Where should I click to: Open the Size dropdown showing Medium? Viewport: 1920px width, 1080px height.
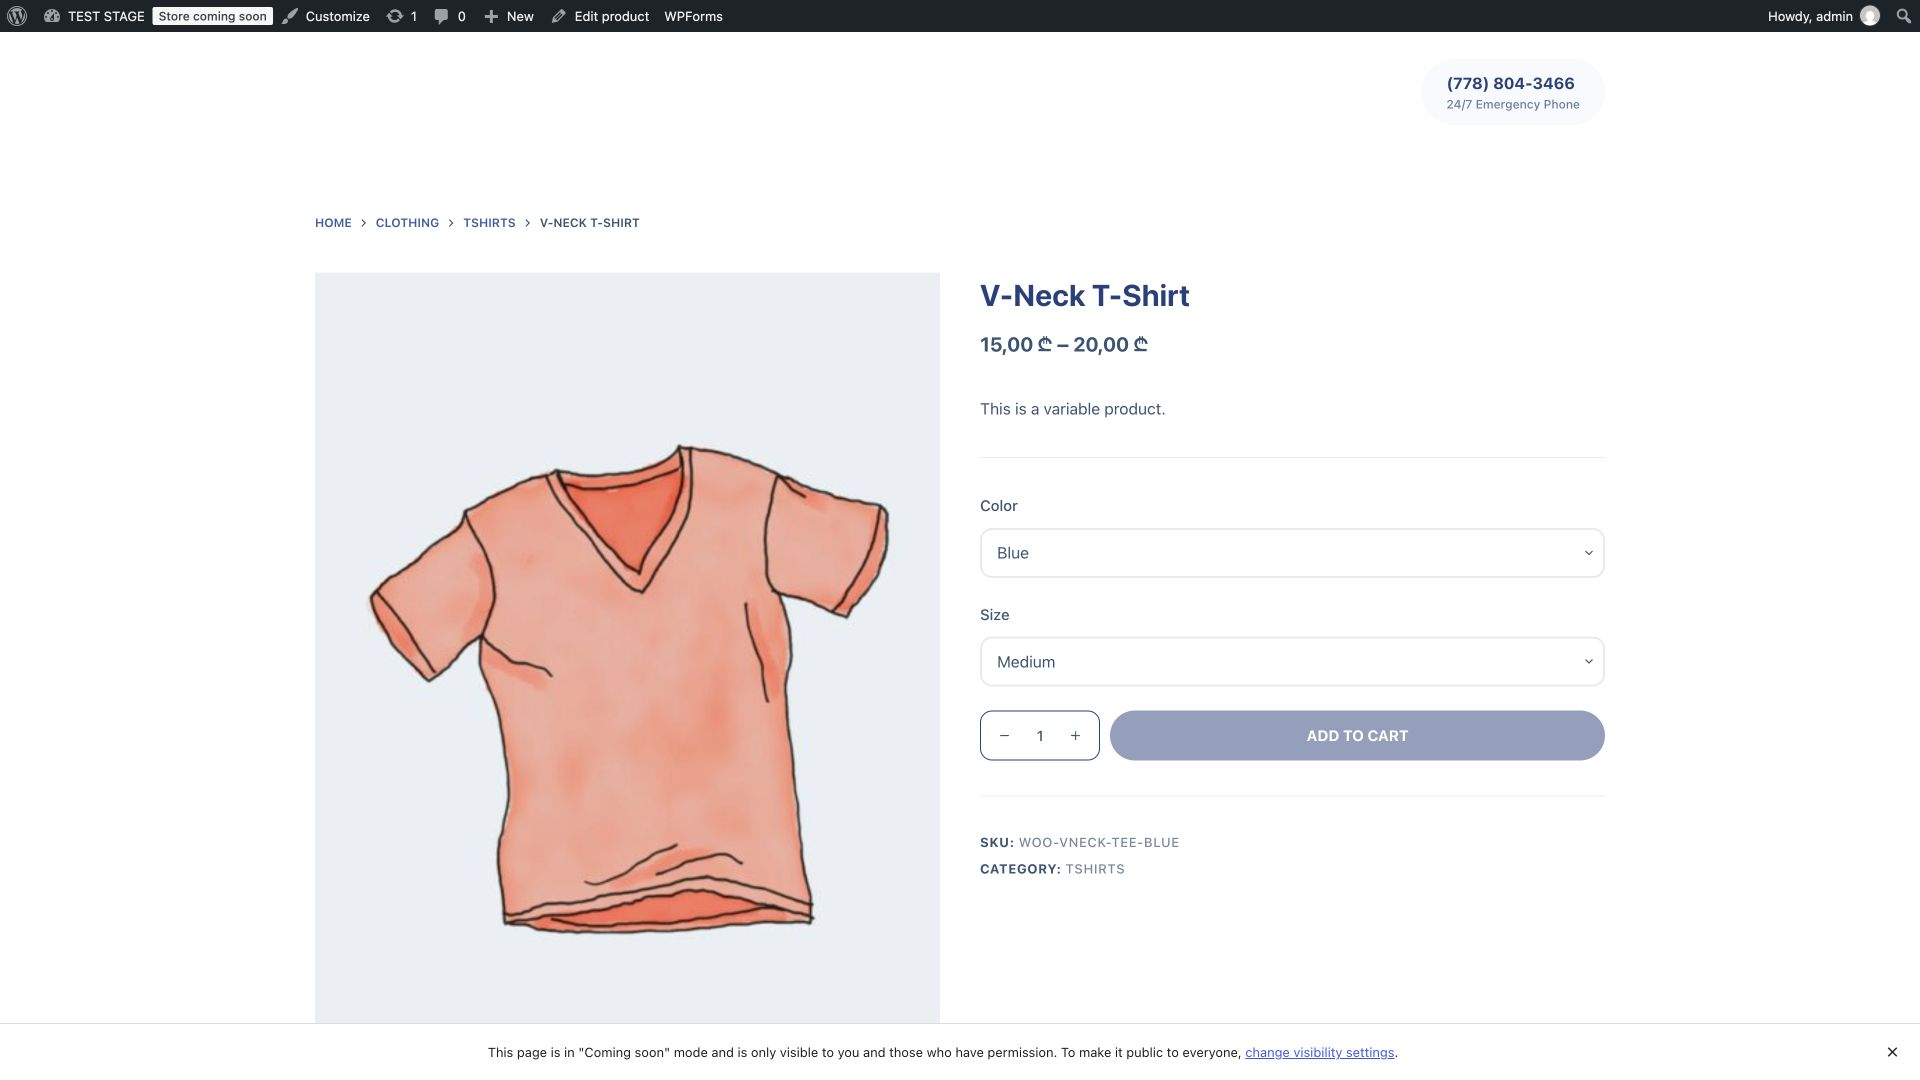(x=1292, y=662)
